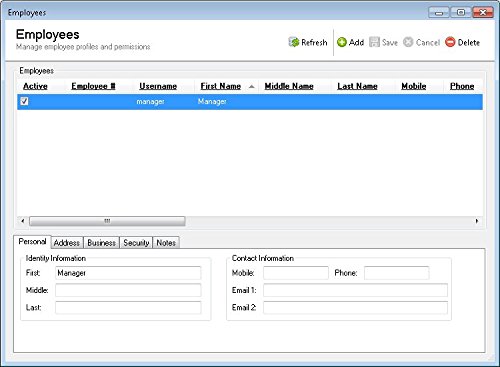500x367 pixels.
Task: Uncheck the Active checkbox for manager
Action: 24,101
